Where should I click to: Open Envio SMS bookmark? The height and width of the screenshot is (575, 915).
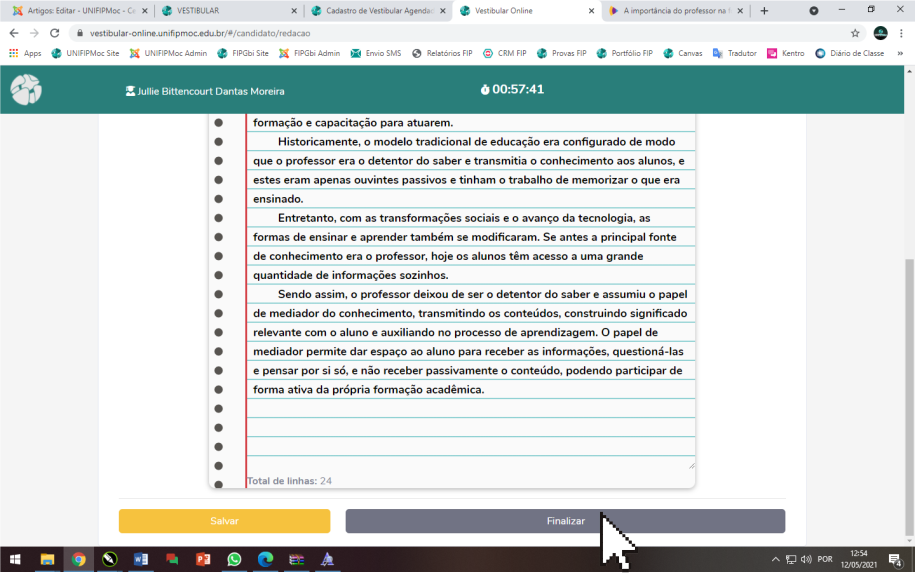tap(376, 53)
